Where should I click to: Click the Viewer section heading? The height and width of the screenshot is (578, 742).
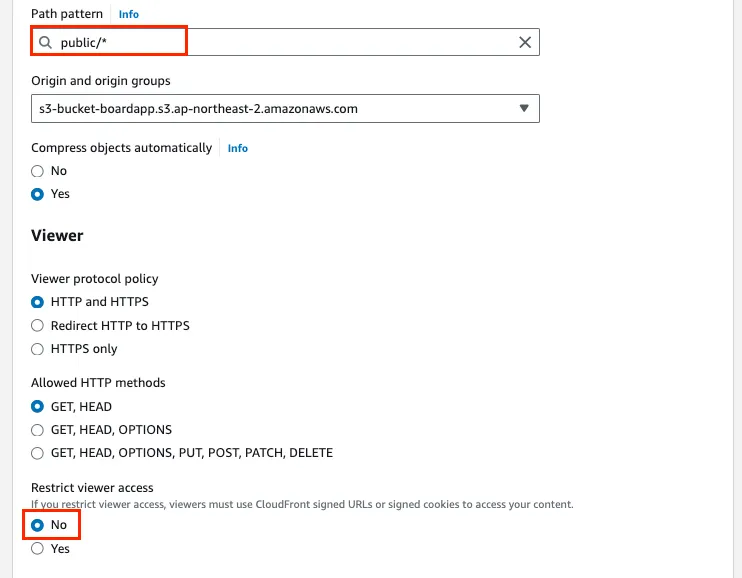(x=57, y=236)
